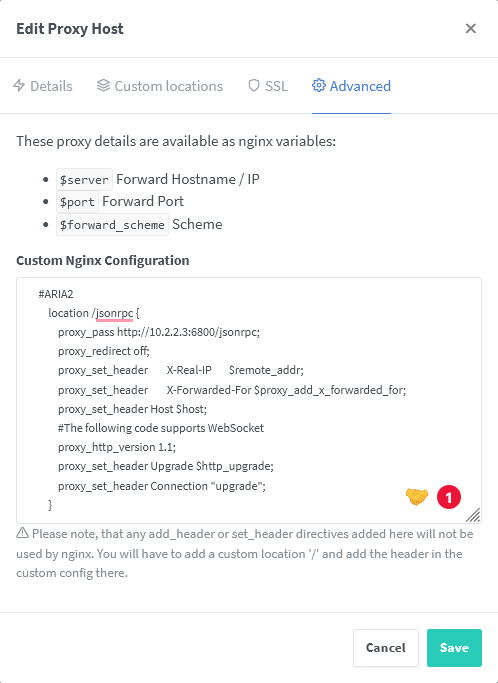
Task: Click the layers icon for Custom locations
Action: (x=103, y=85)
